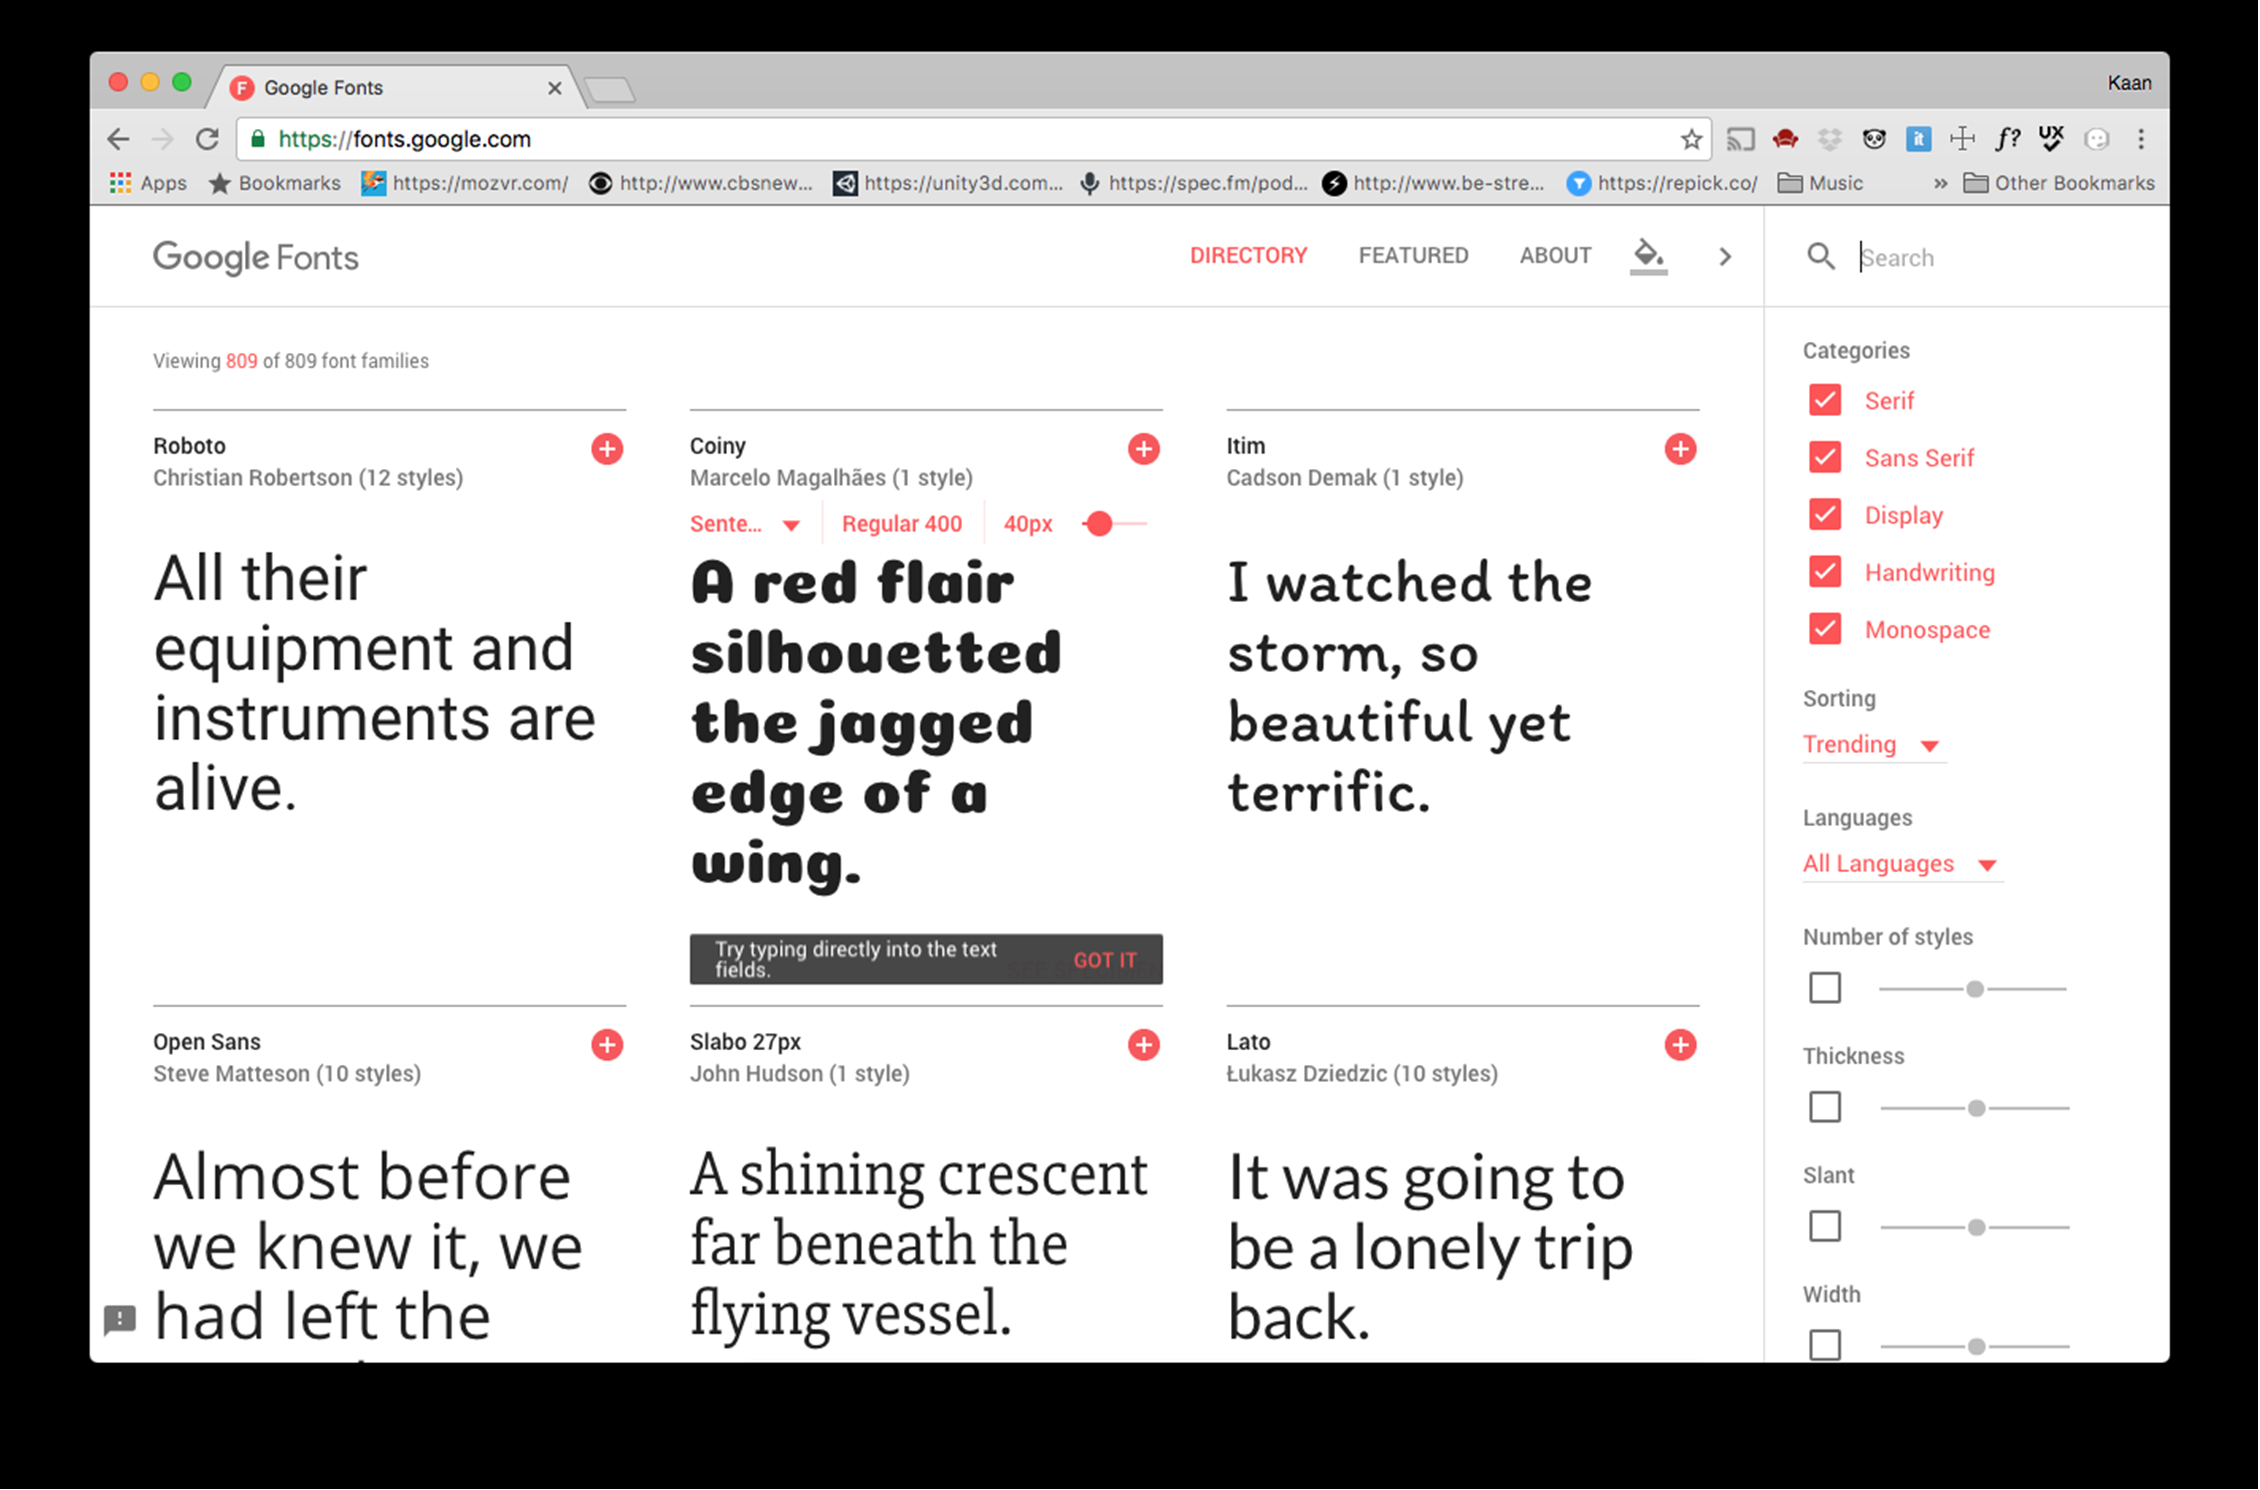
Task: Expand header chevron to collapse filter panel
Action: click(1725, 257)
